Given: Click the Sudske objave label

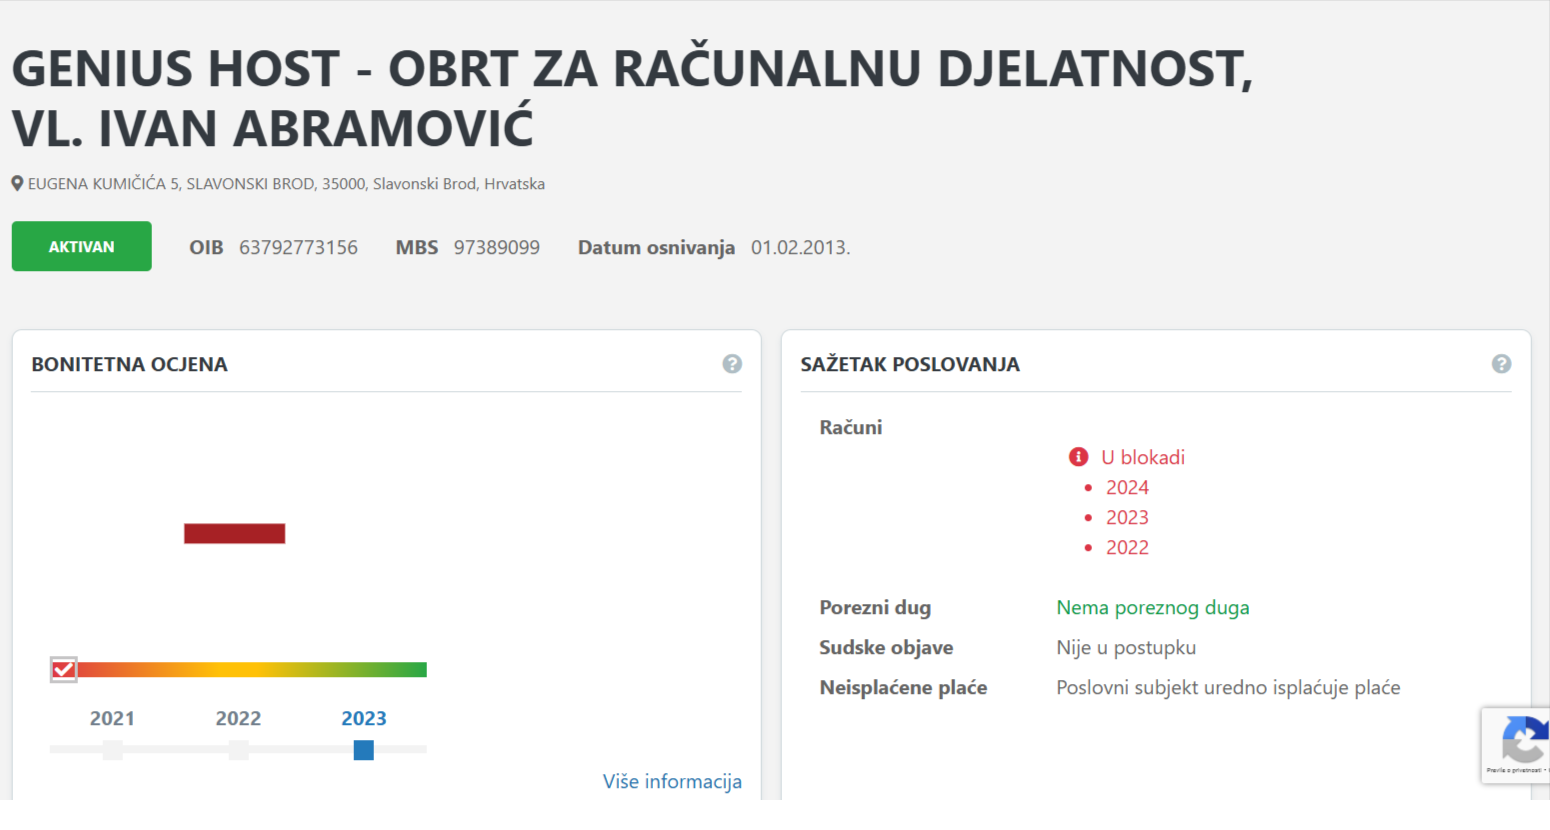Looking at the screenshot, I should pos(886,647).
